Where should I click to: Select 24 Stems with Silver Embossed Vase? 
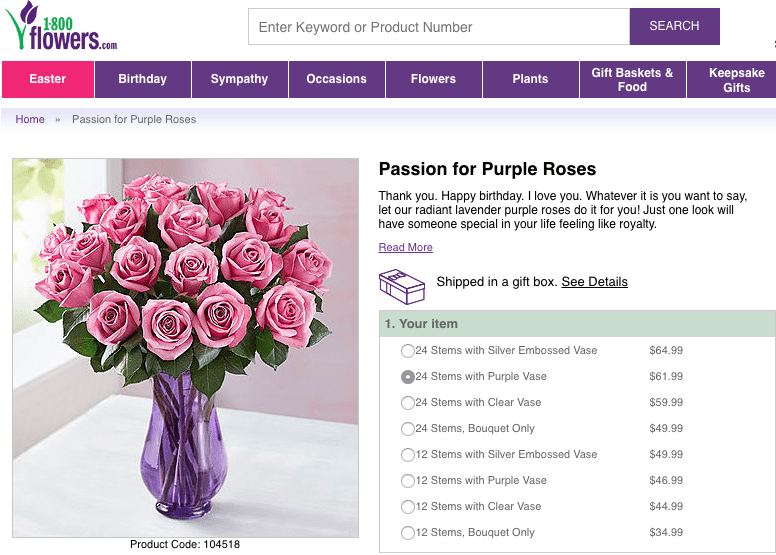click(408, 351)
